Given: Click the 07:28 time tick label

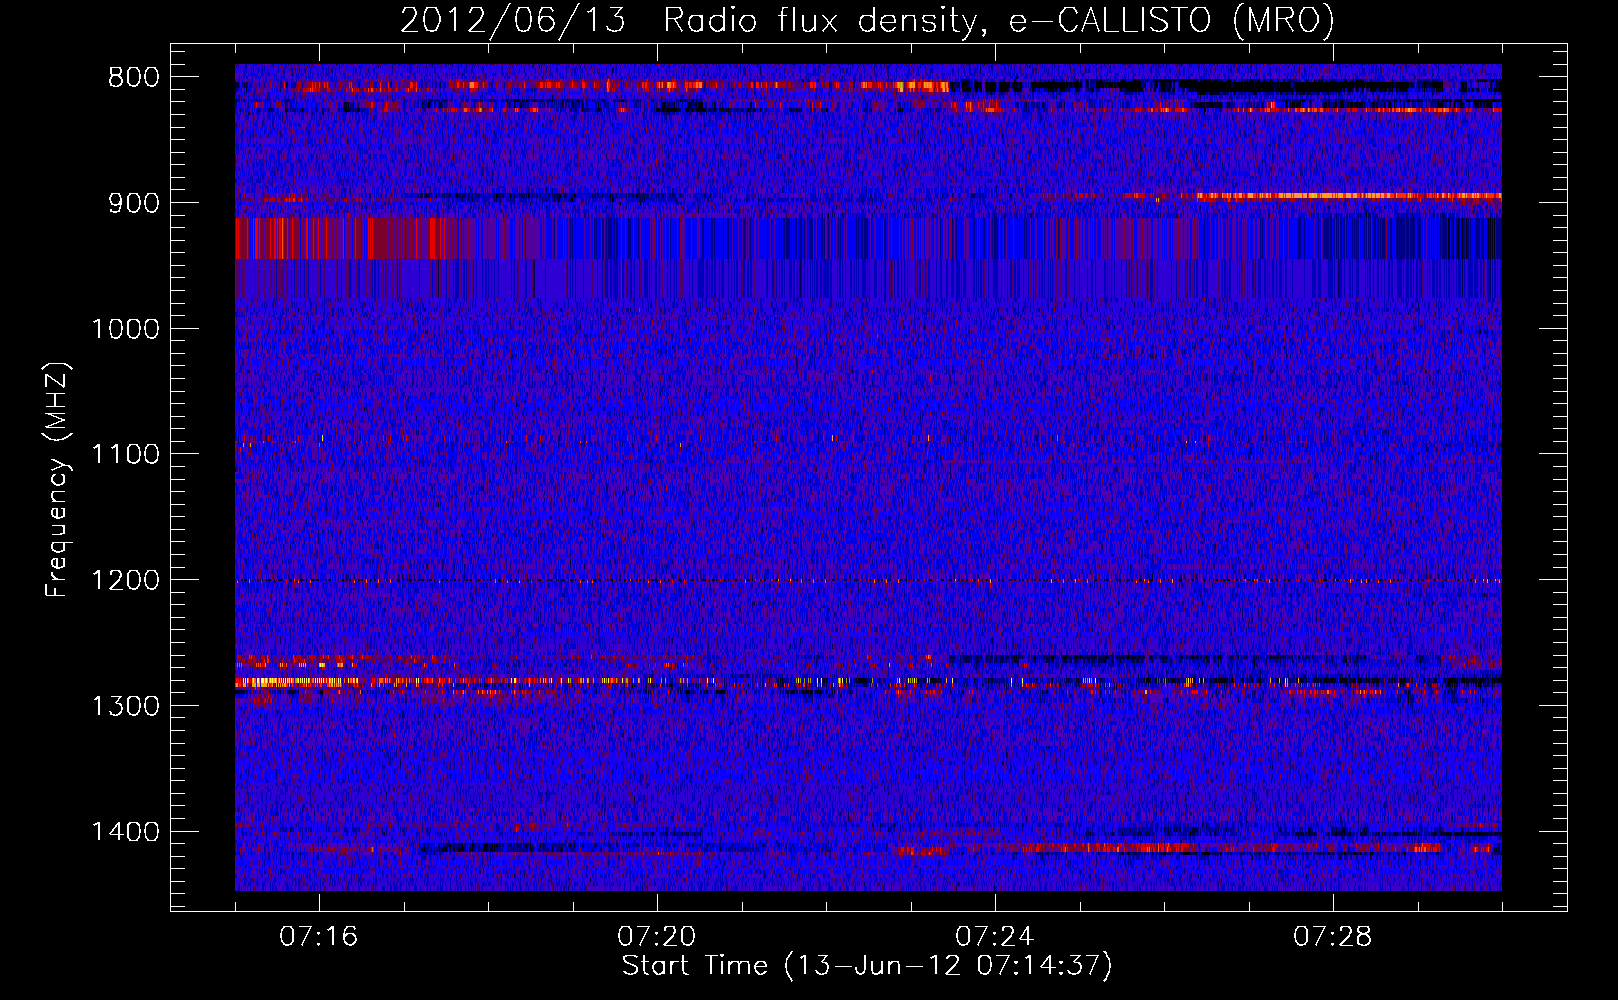Looking at the screenshot, I should pos(1333,937).
